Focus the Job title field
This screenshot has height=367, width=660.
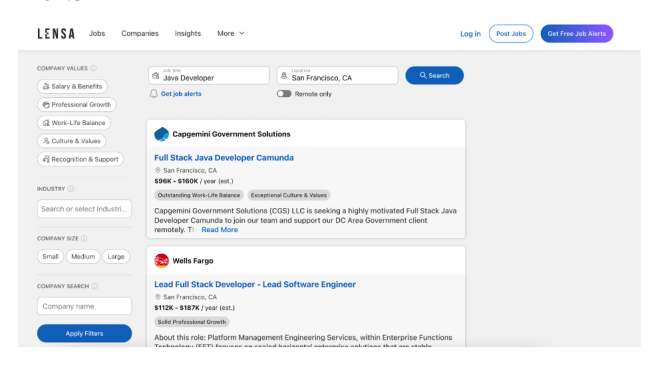209,75
